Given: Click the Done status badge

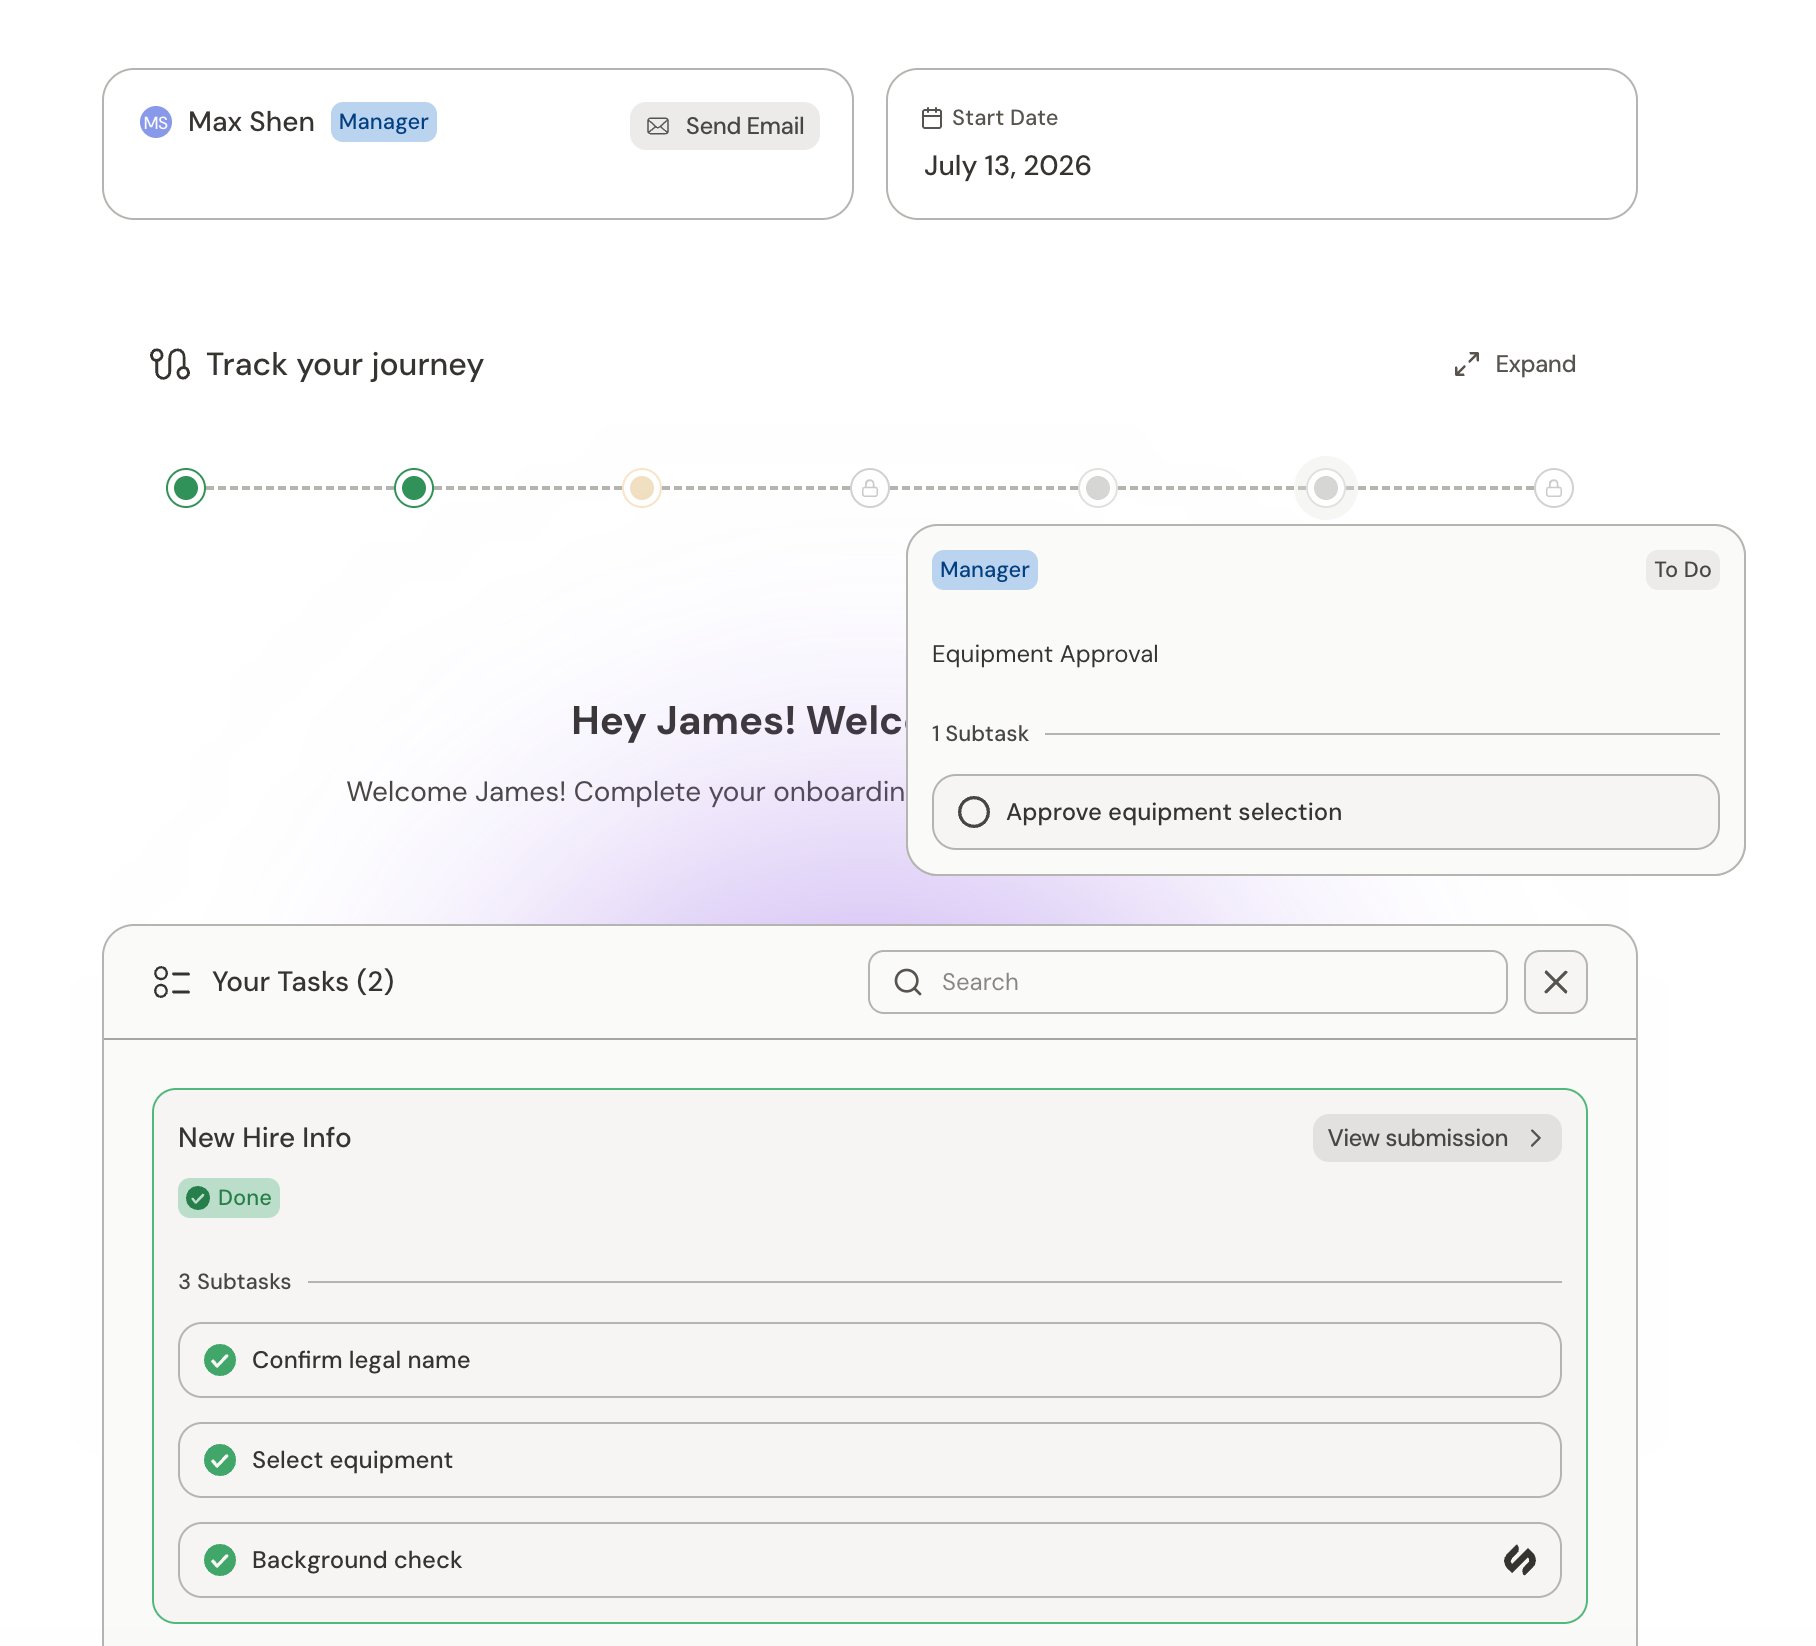Looking at the screenshot, I should click(x=229, y=1198).
